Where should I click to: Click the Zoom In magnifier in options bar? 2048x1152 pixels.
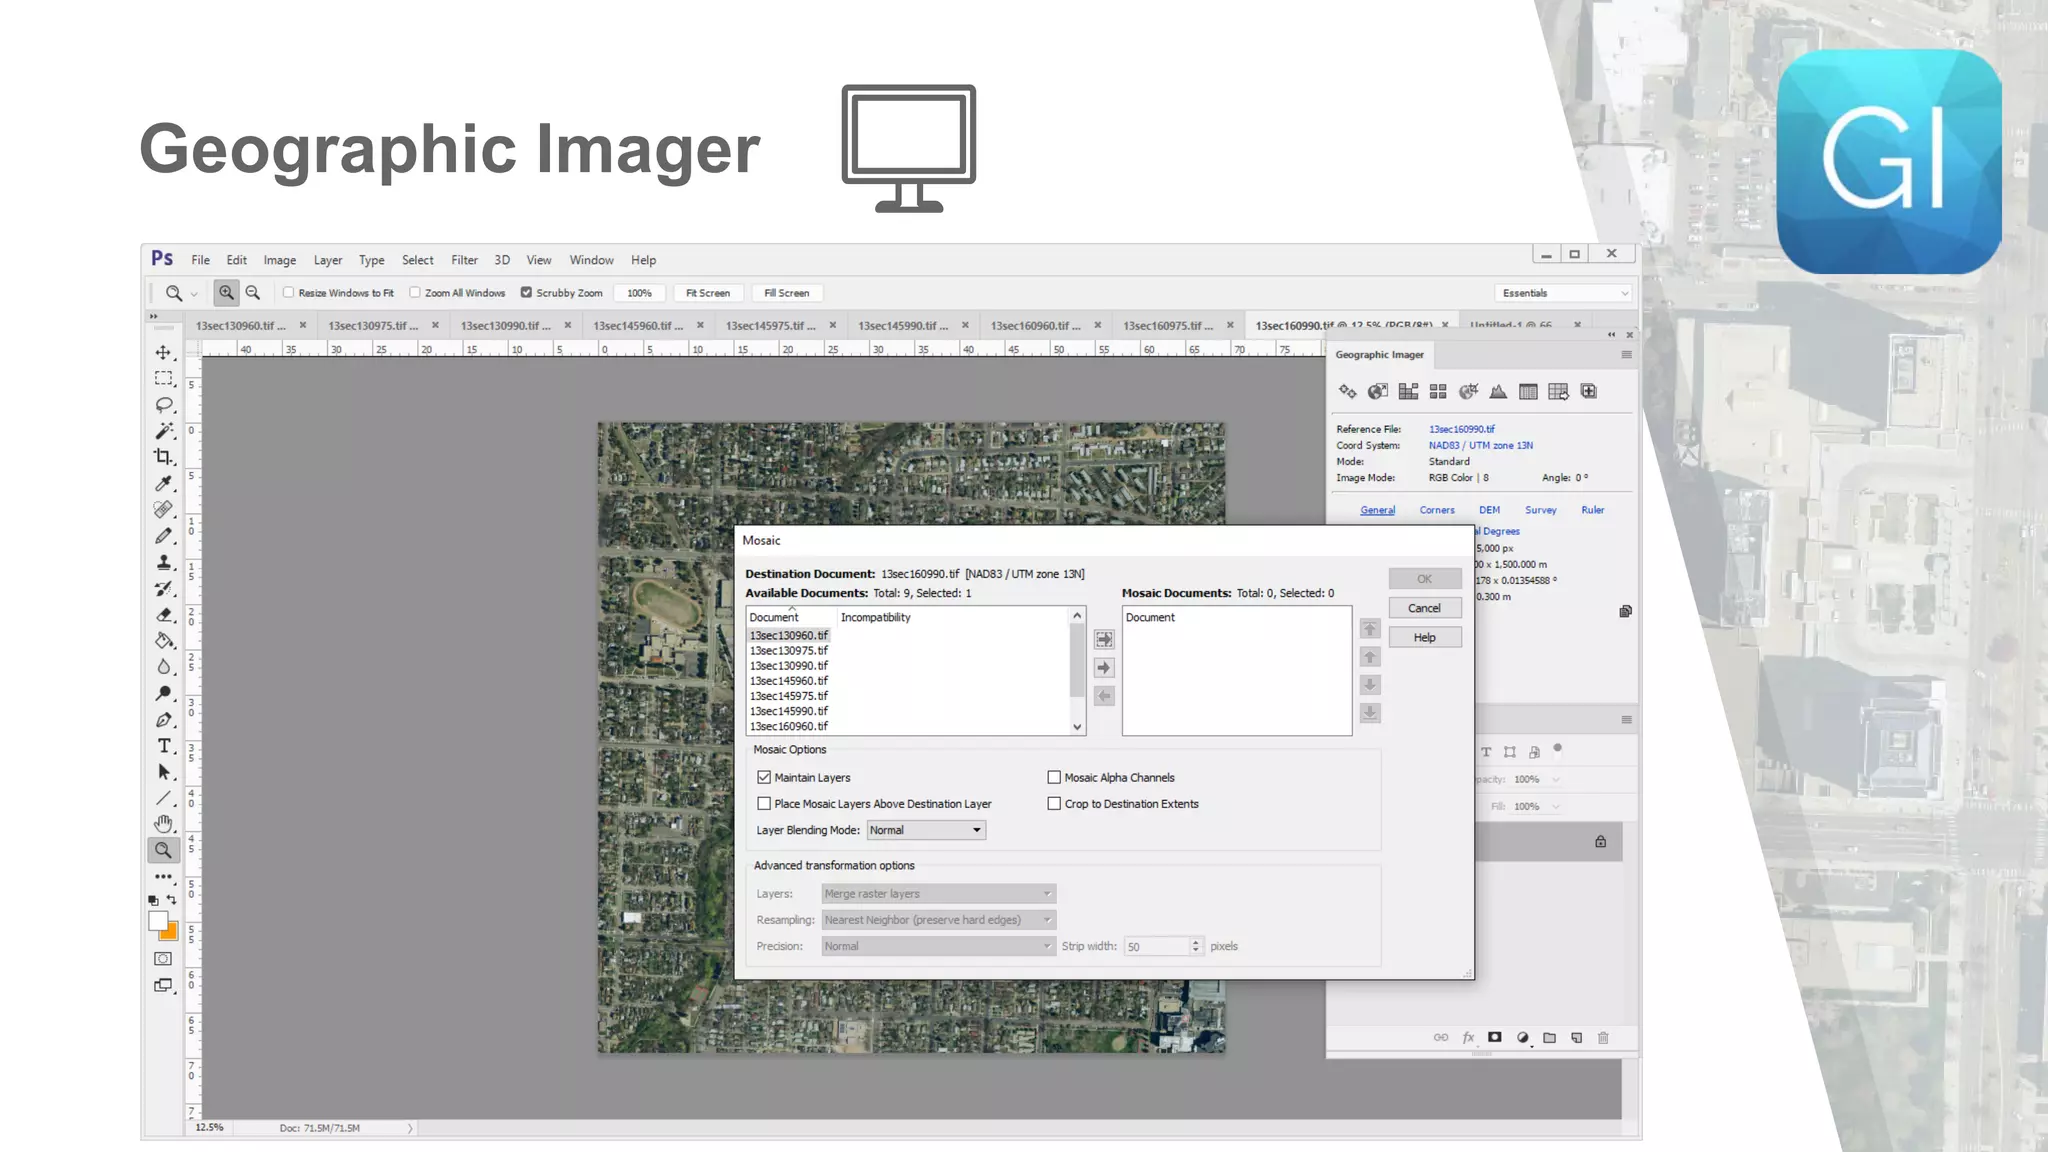(227, 293)
